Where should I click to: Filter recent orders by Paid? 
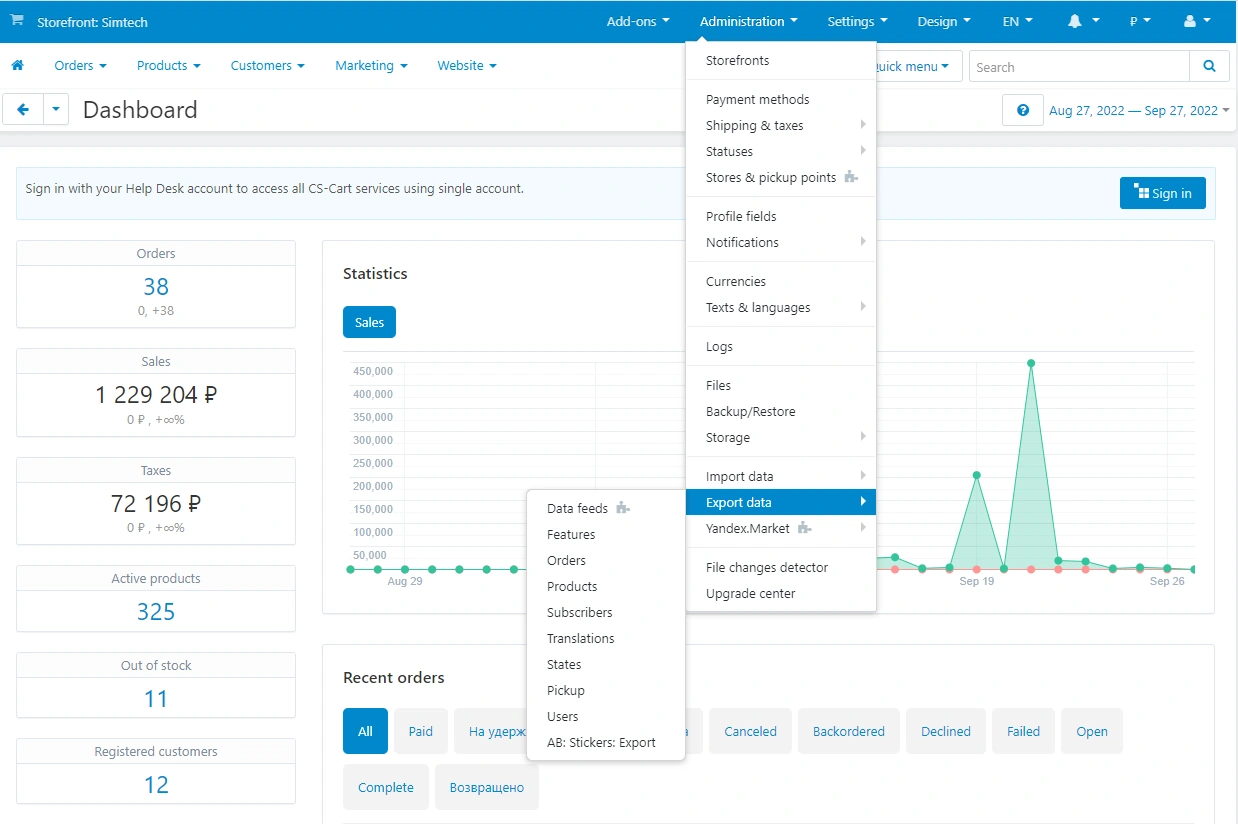pos(421,731)
